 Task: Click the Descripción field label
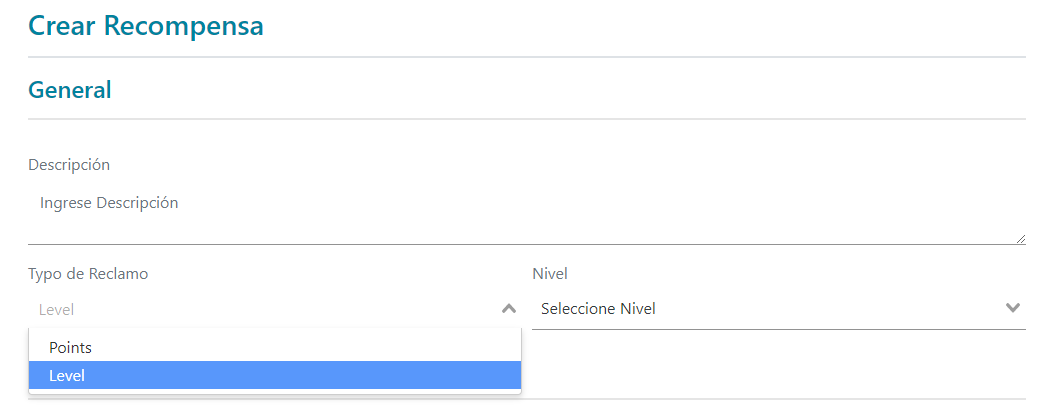(x=69, y=164)
